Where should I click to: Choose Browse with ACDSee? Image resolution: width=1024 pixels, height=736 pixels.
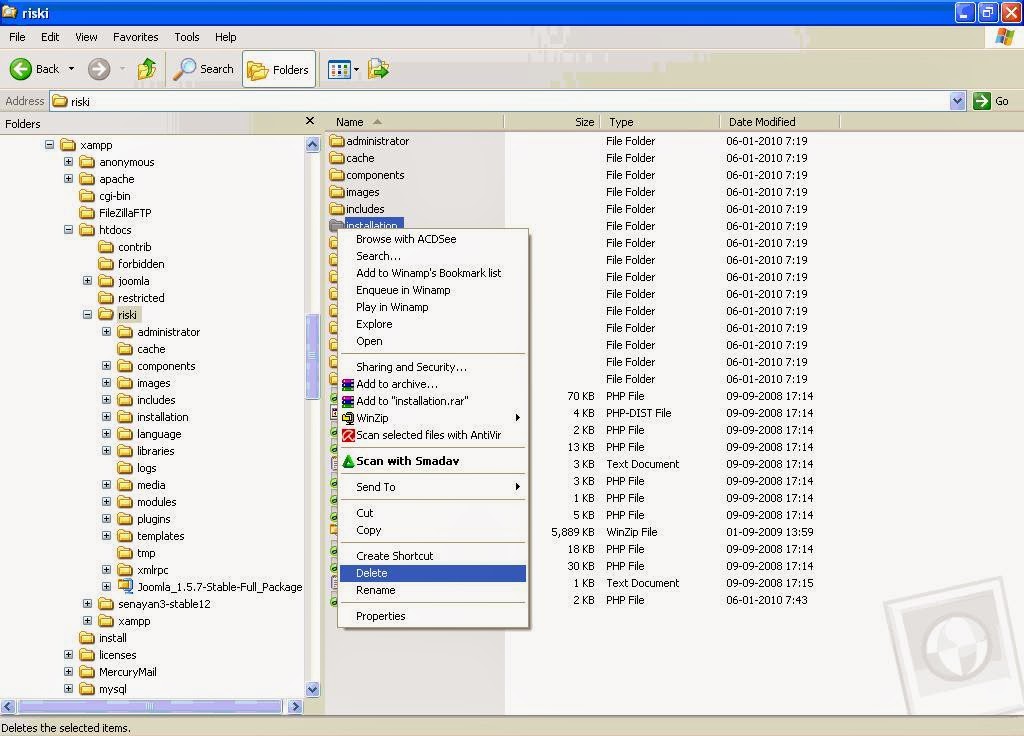tap(433, 239)
